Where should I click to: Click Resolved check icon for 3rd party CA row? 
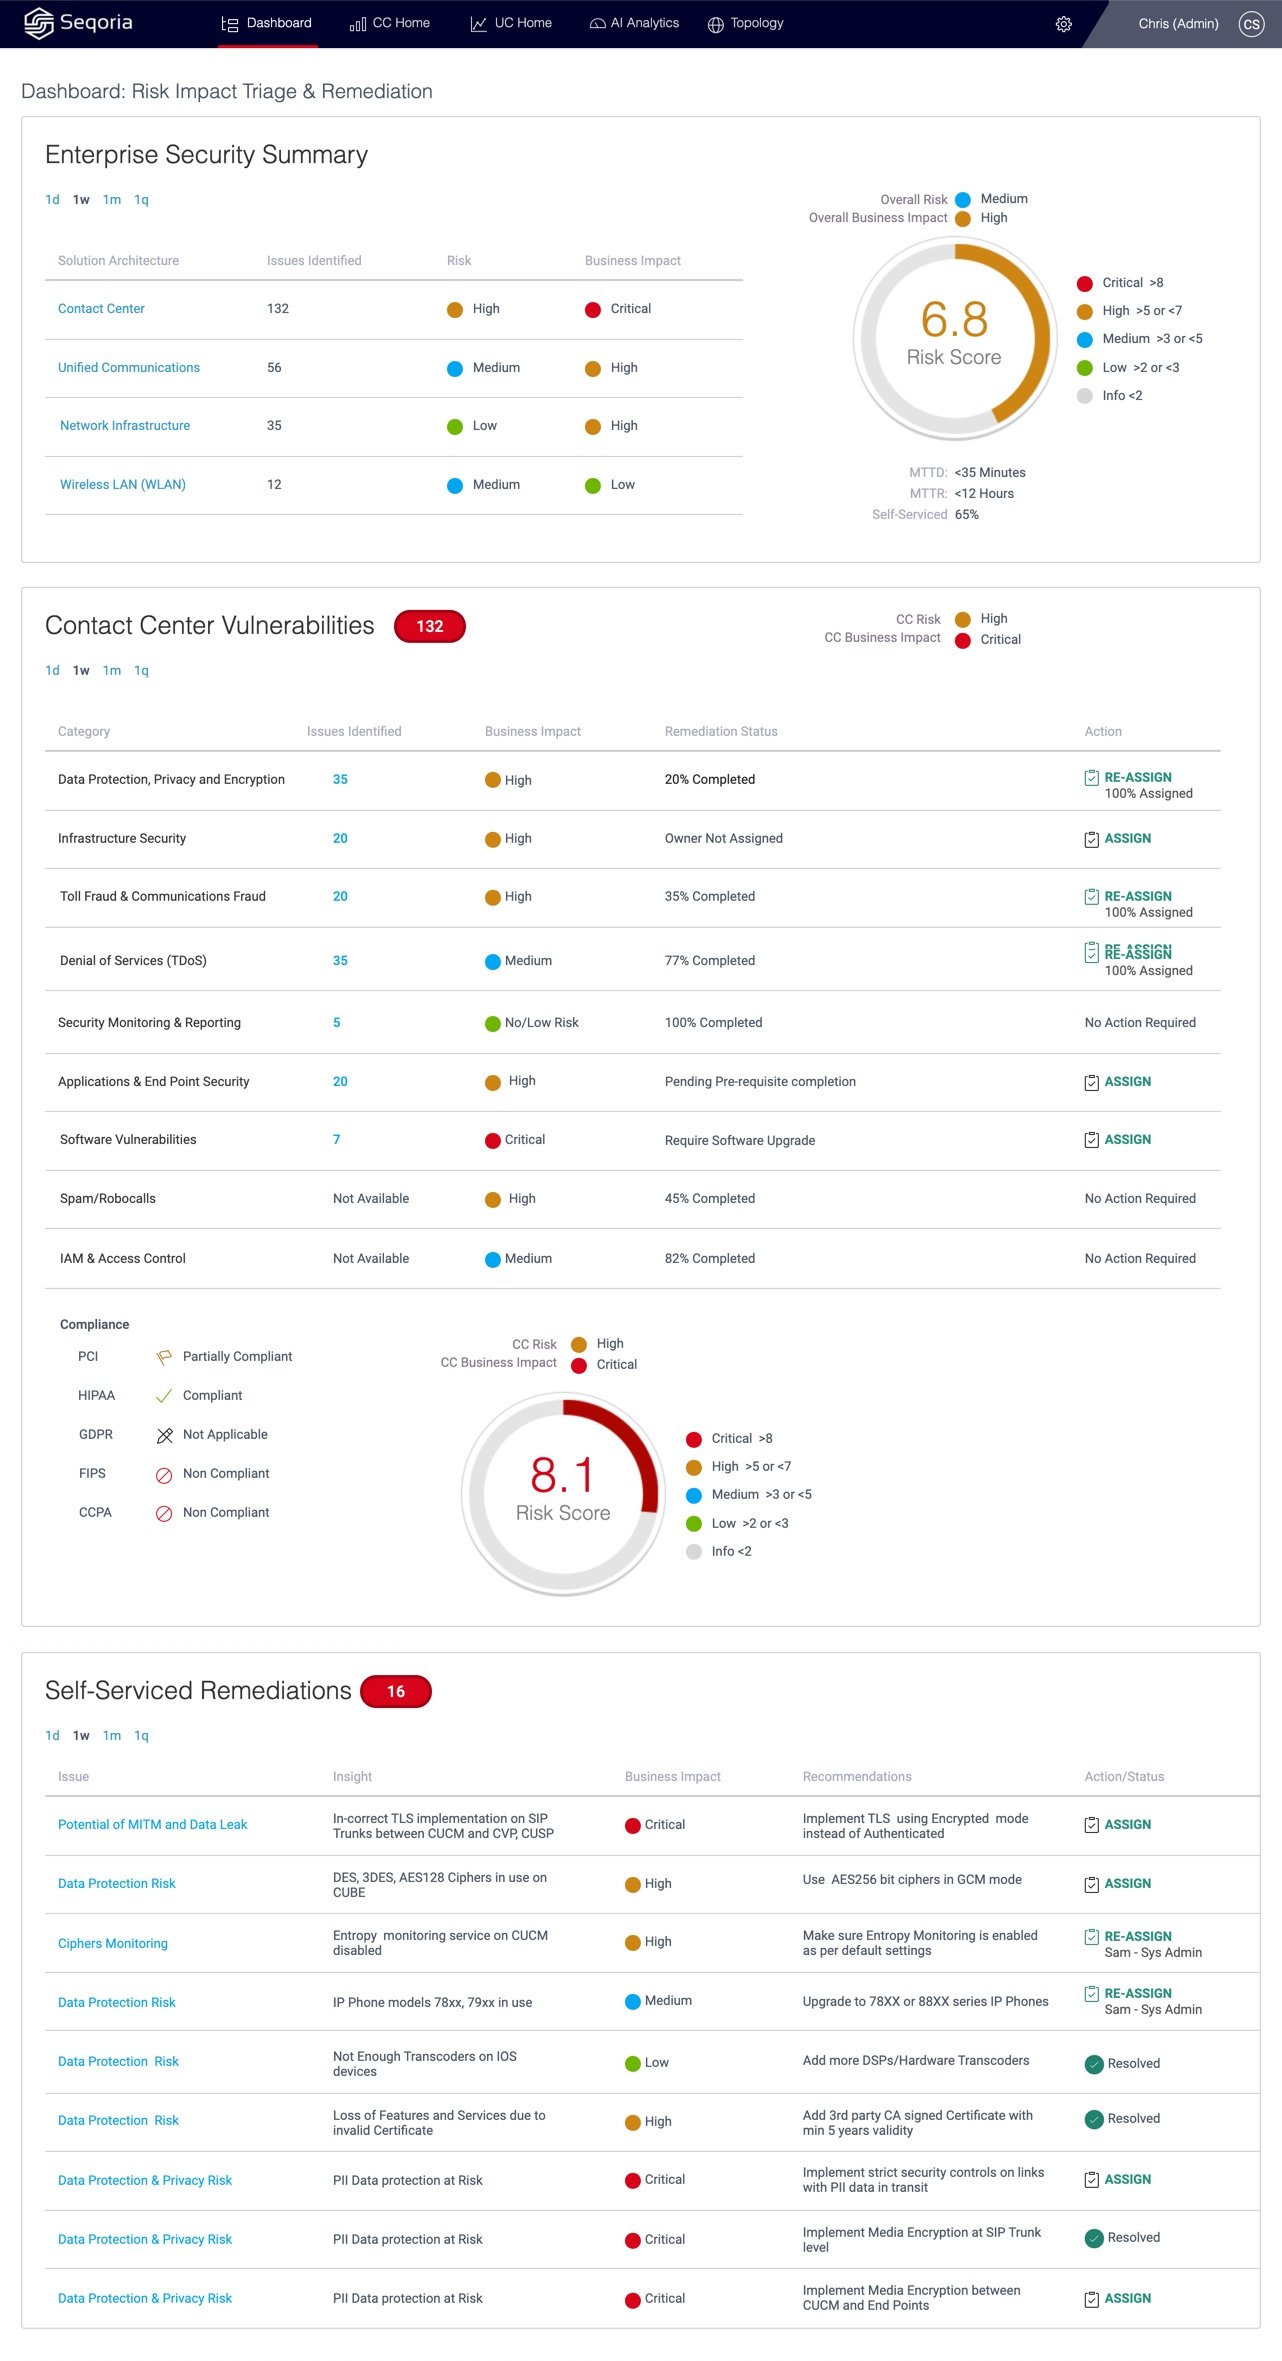(x=1094, y=2118)
